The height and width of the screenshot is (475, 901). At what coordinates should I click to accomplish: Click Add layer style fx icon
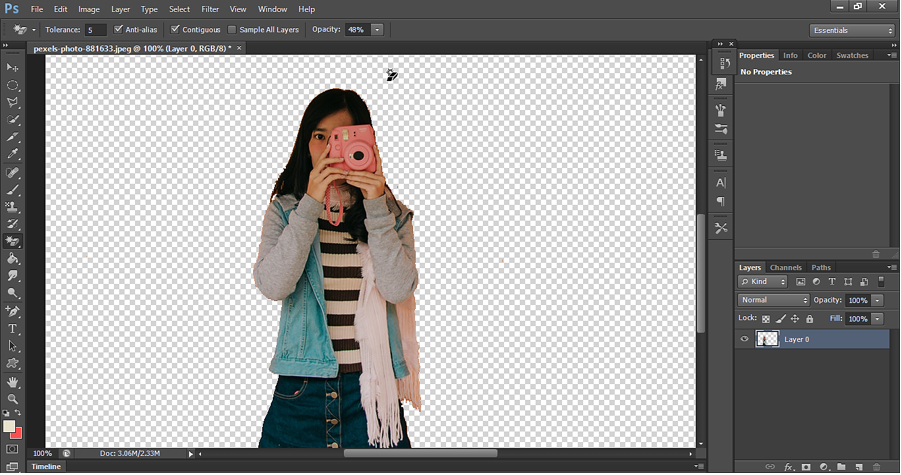[789, 468]
